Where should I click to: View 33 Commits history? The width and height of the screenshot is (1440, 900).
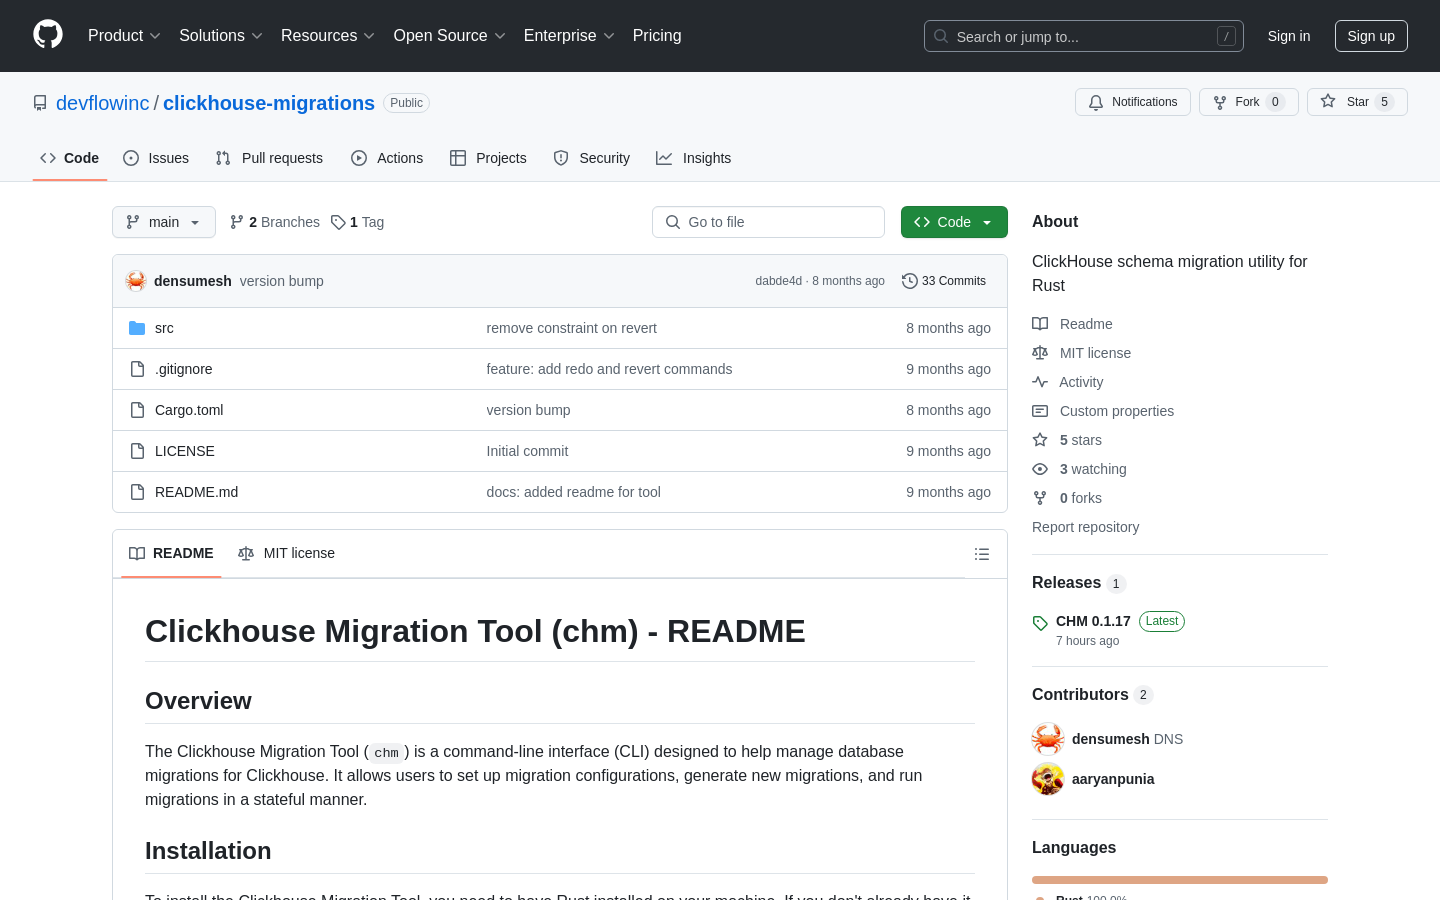tap(944, 281)
